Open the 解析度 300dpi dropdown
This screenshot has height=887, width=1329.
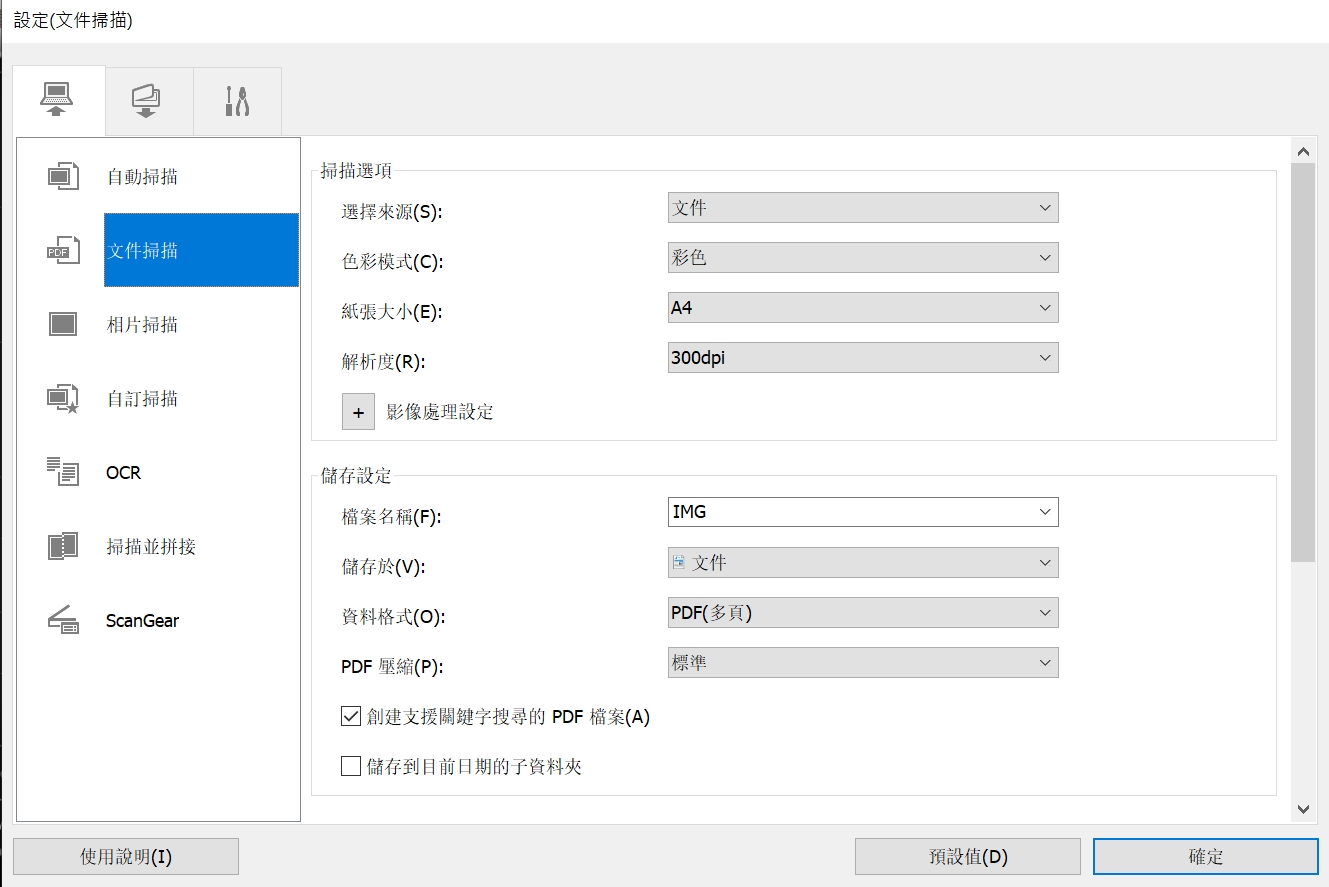863,358
